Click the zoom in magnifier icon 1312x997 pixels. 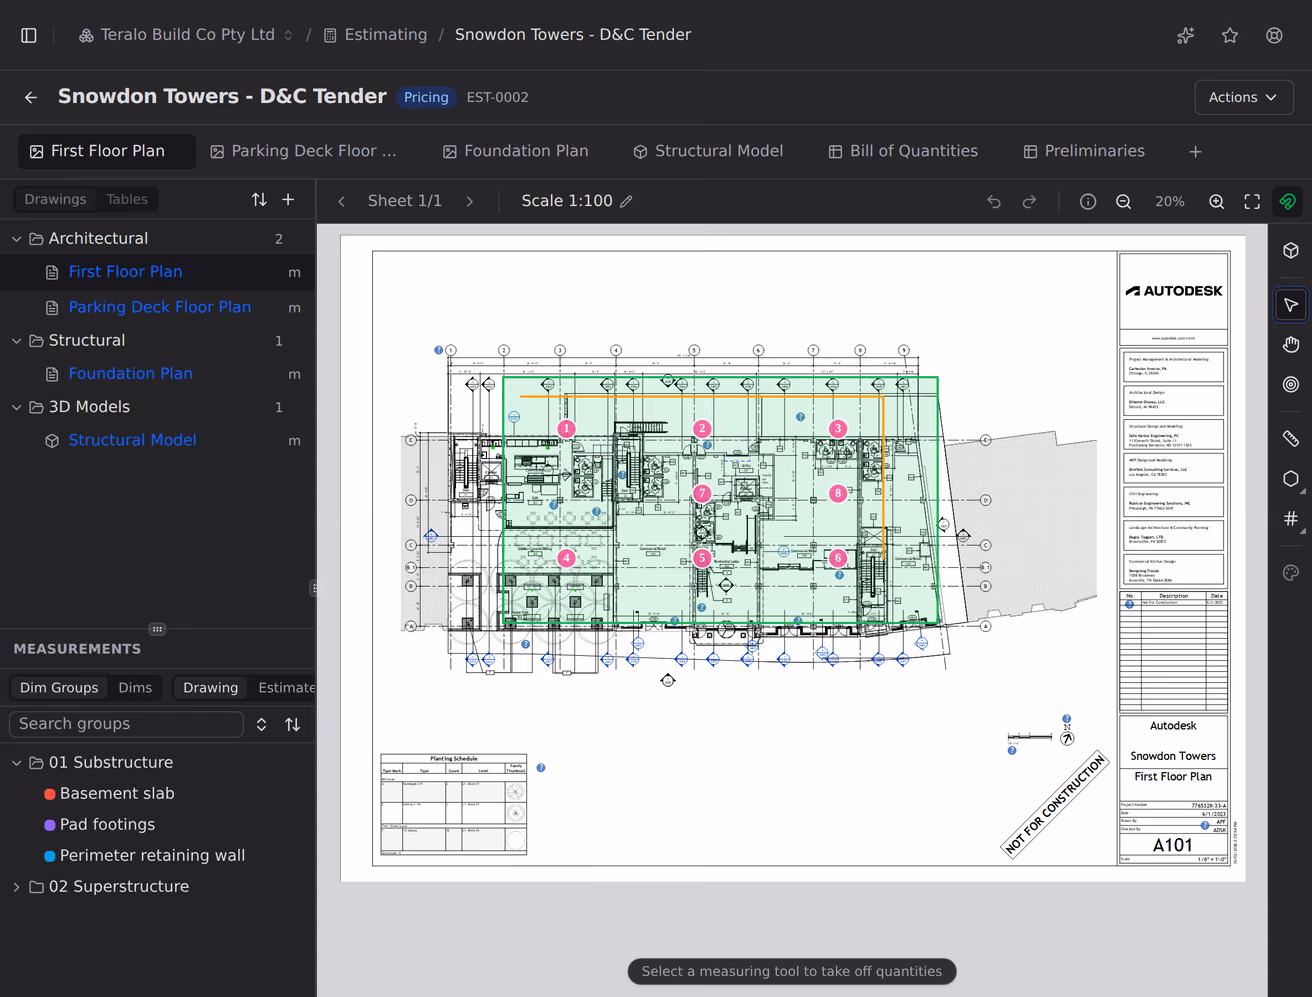click(1216, 201)
